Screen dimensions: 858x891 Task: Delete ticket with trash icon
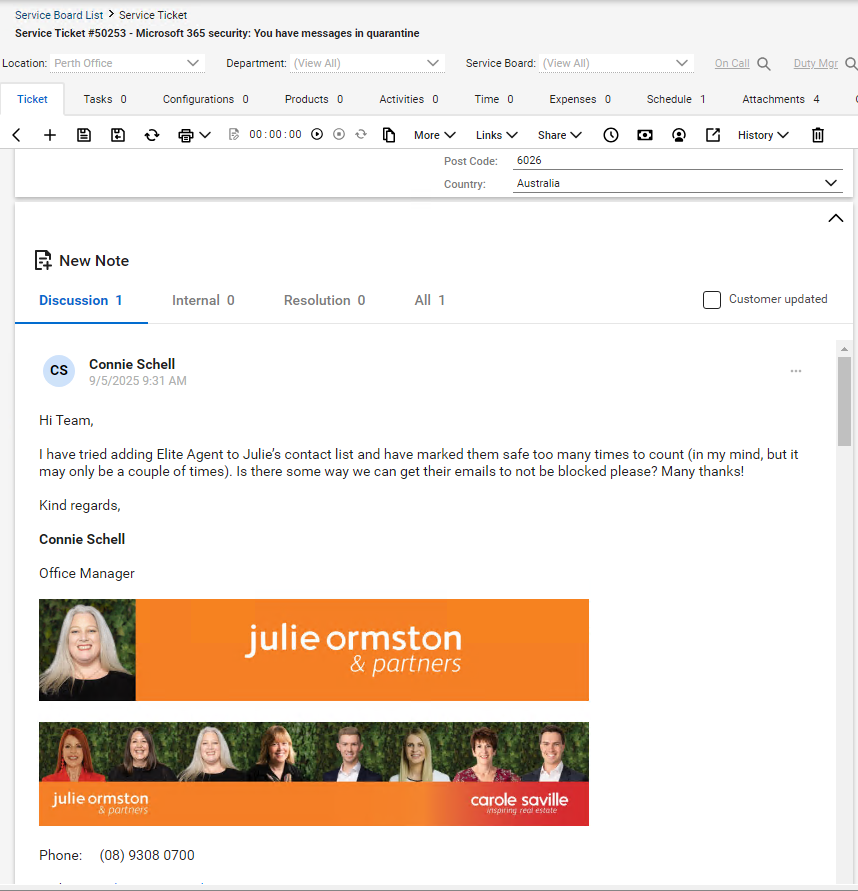click(818, 135)
